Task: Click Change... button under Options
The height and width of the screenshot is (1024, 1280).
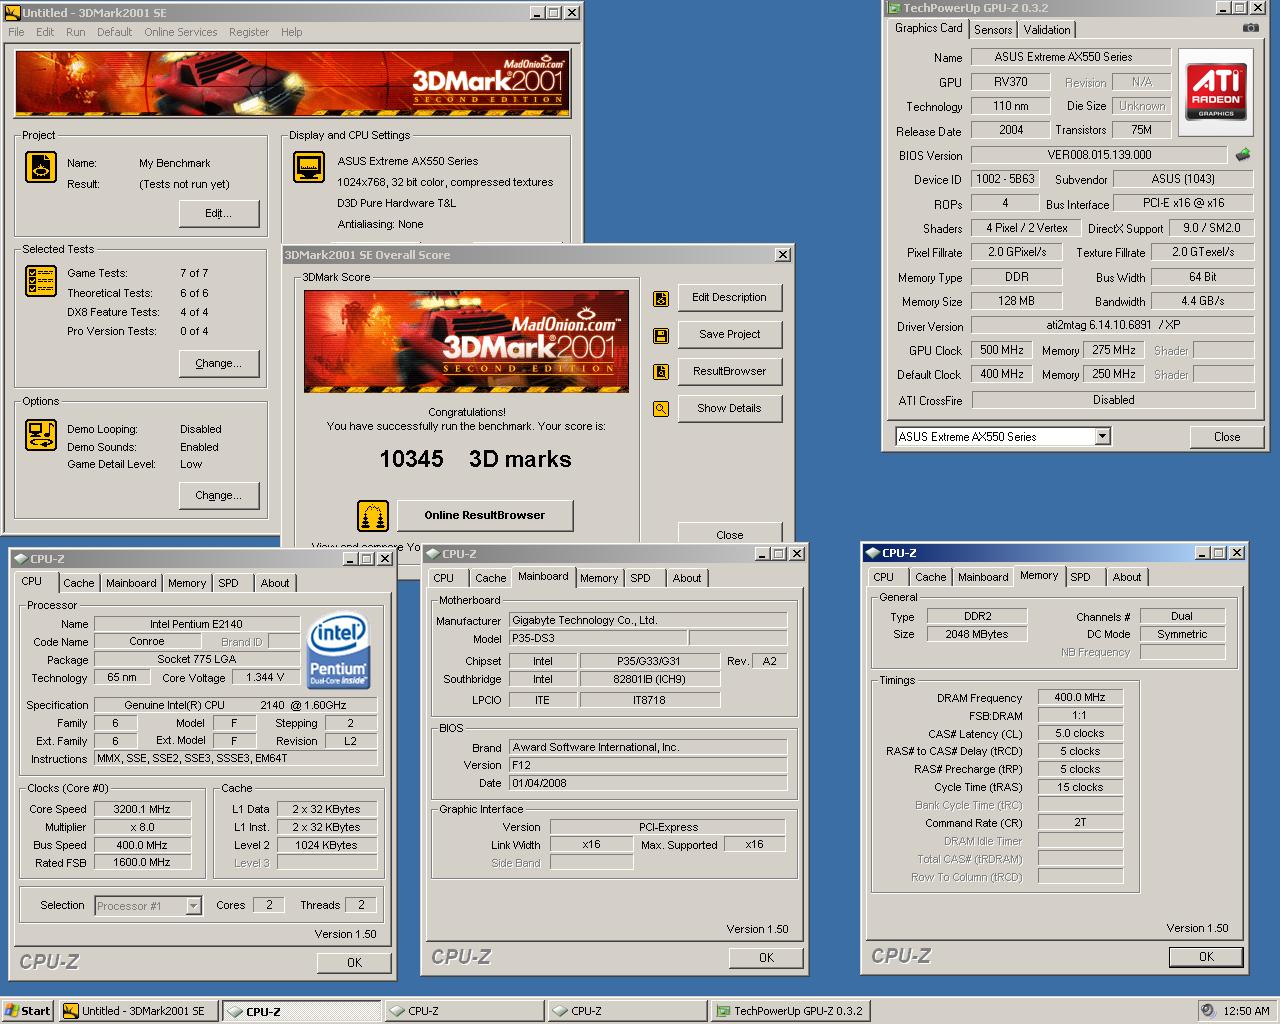Action: [x=219, y=496]
